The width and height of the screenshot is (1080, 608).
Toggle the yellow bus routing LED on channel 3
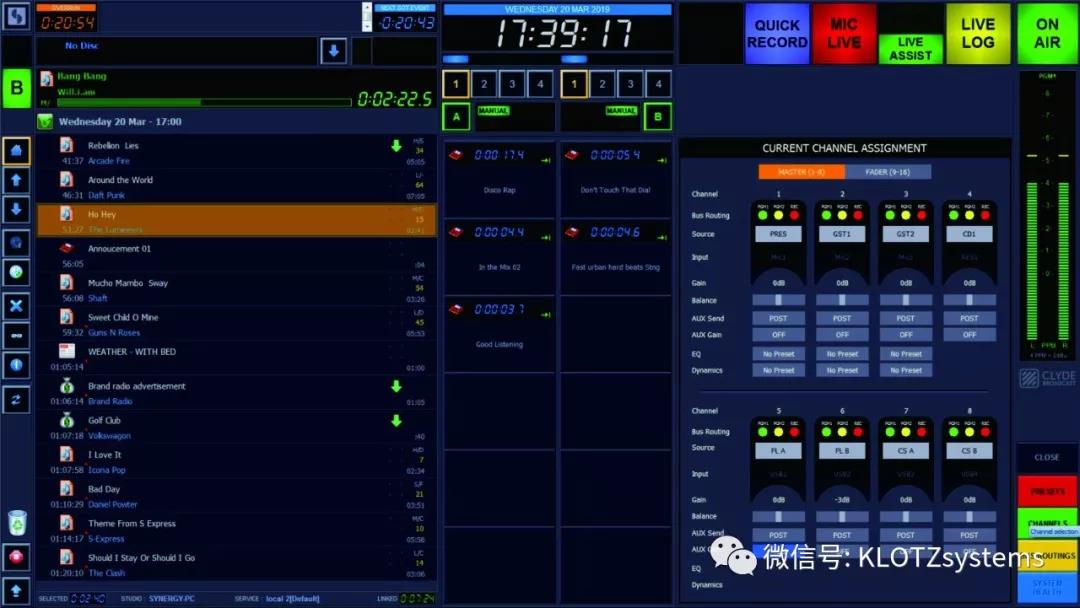[x=906, y=216]
